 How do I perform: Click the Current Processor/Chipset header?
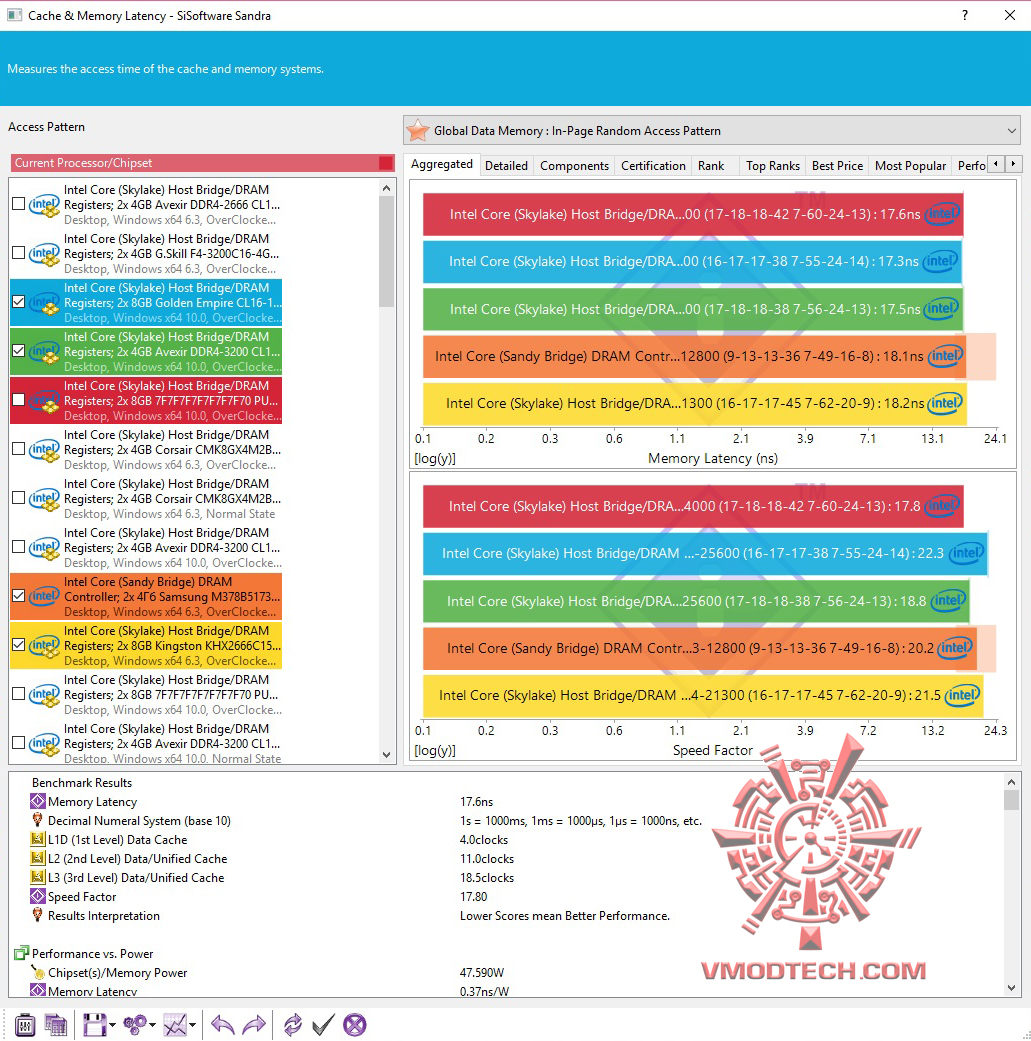tap(203, 163)
